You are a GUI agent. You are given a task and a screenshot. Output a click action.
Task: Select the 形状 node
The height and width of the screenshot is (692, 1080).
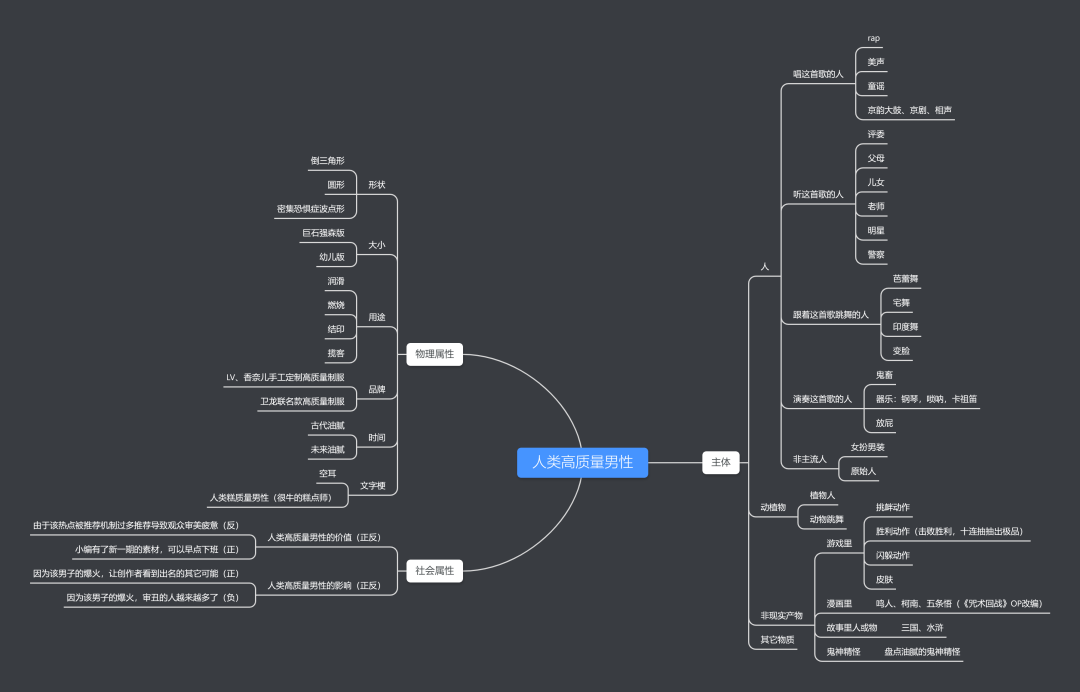click(x=377, y=185)
